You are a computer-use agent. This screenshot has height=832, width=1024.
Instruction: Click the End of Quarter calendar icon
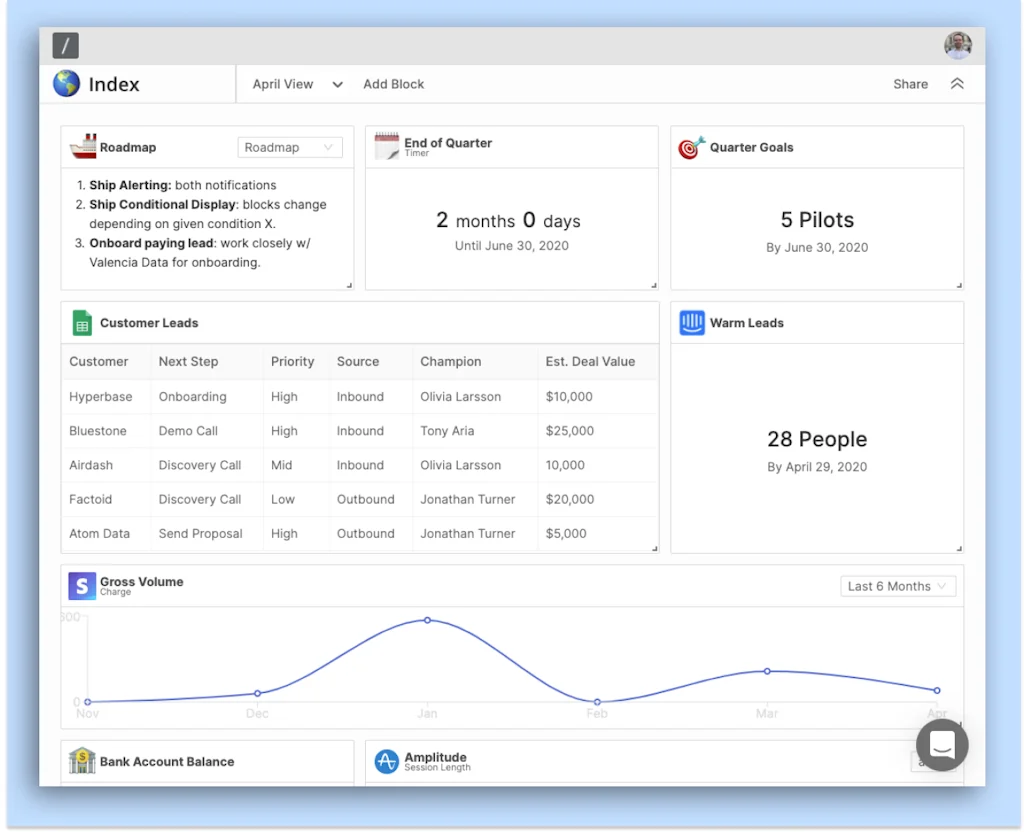click(387, 147)
